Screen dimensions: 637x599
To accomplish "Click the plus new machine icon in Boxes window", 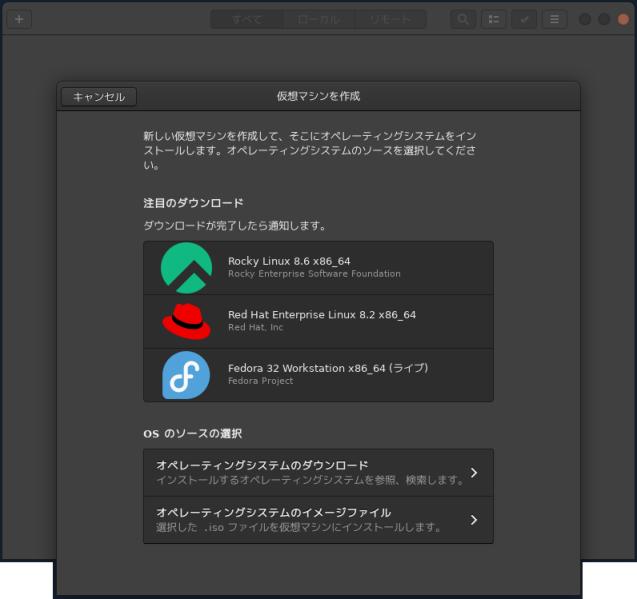I will pyautogui.click(x=19, y=19).
